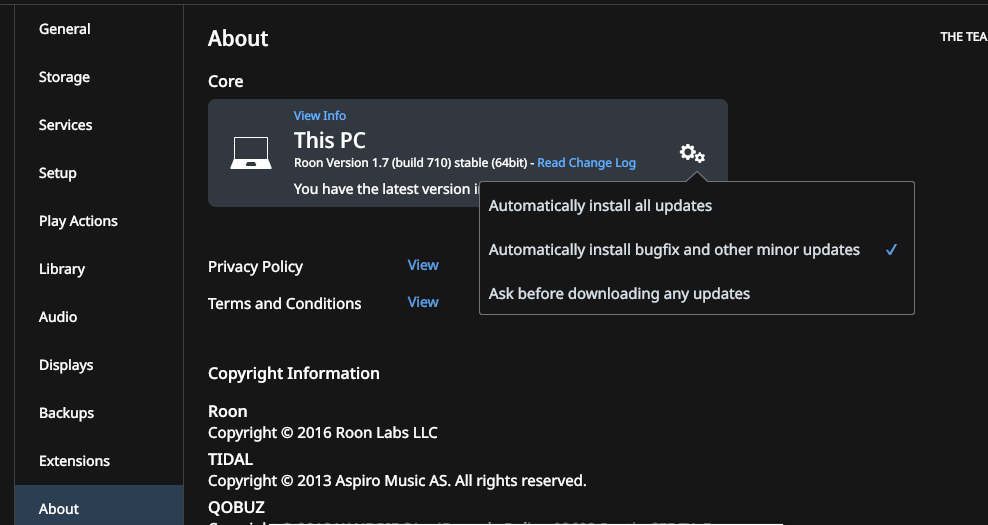
Task: Click You have the latest version text
Action: (x=386, y=189)
